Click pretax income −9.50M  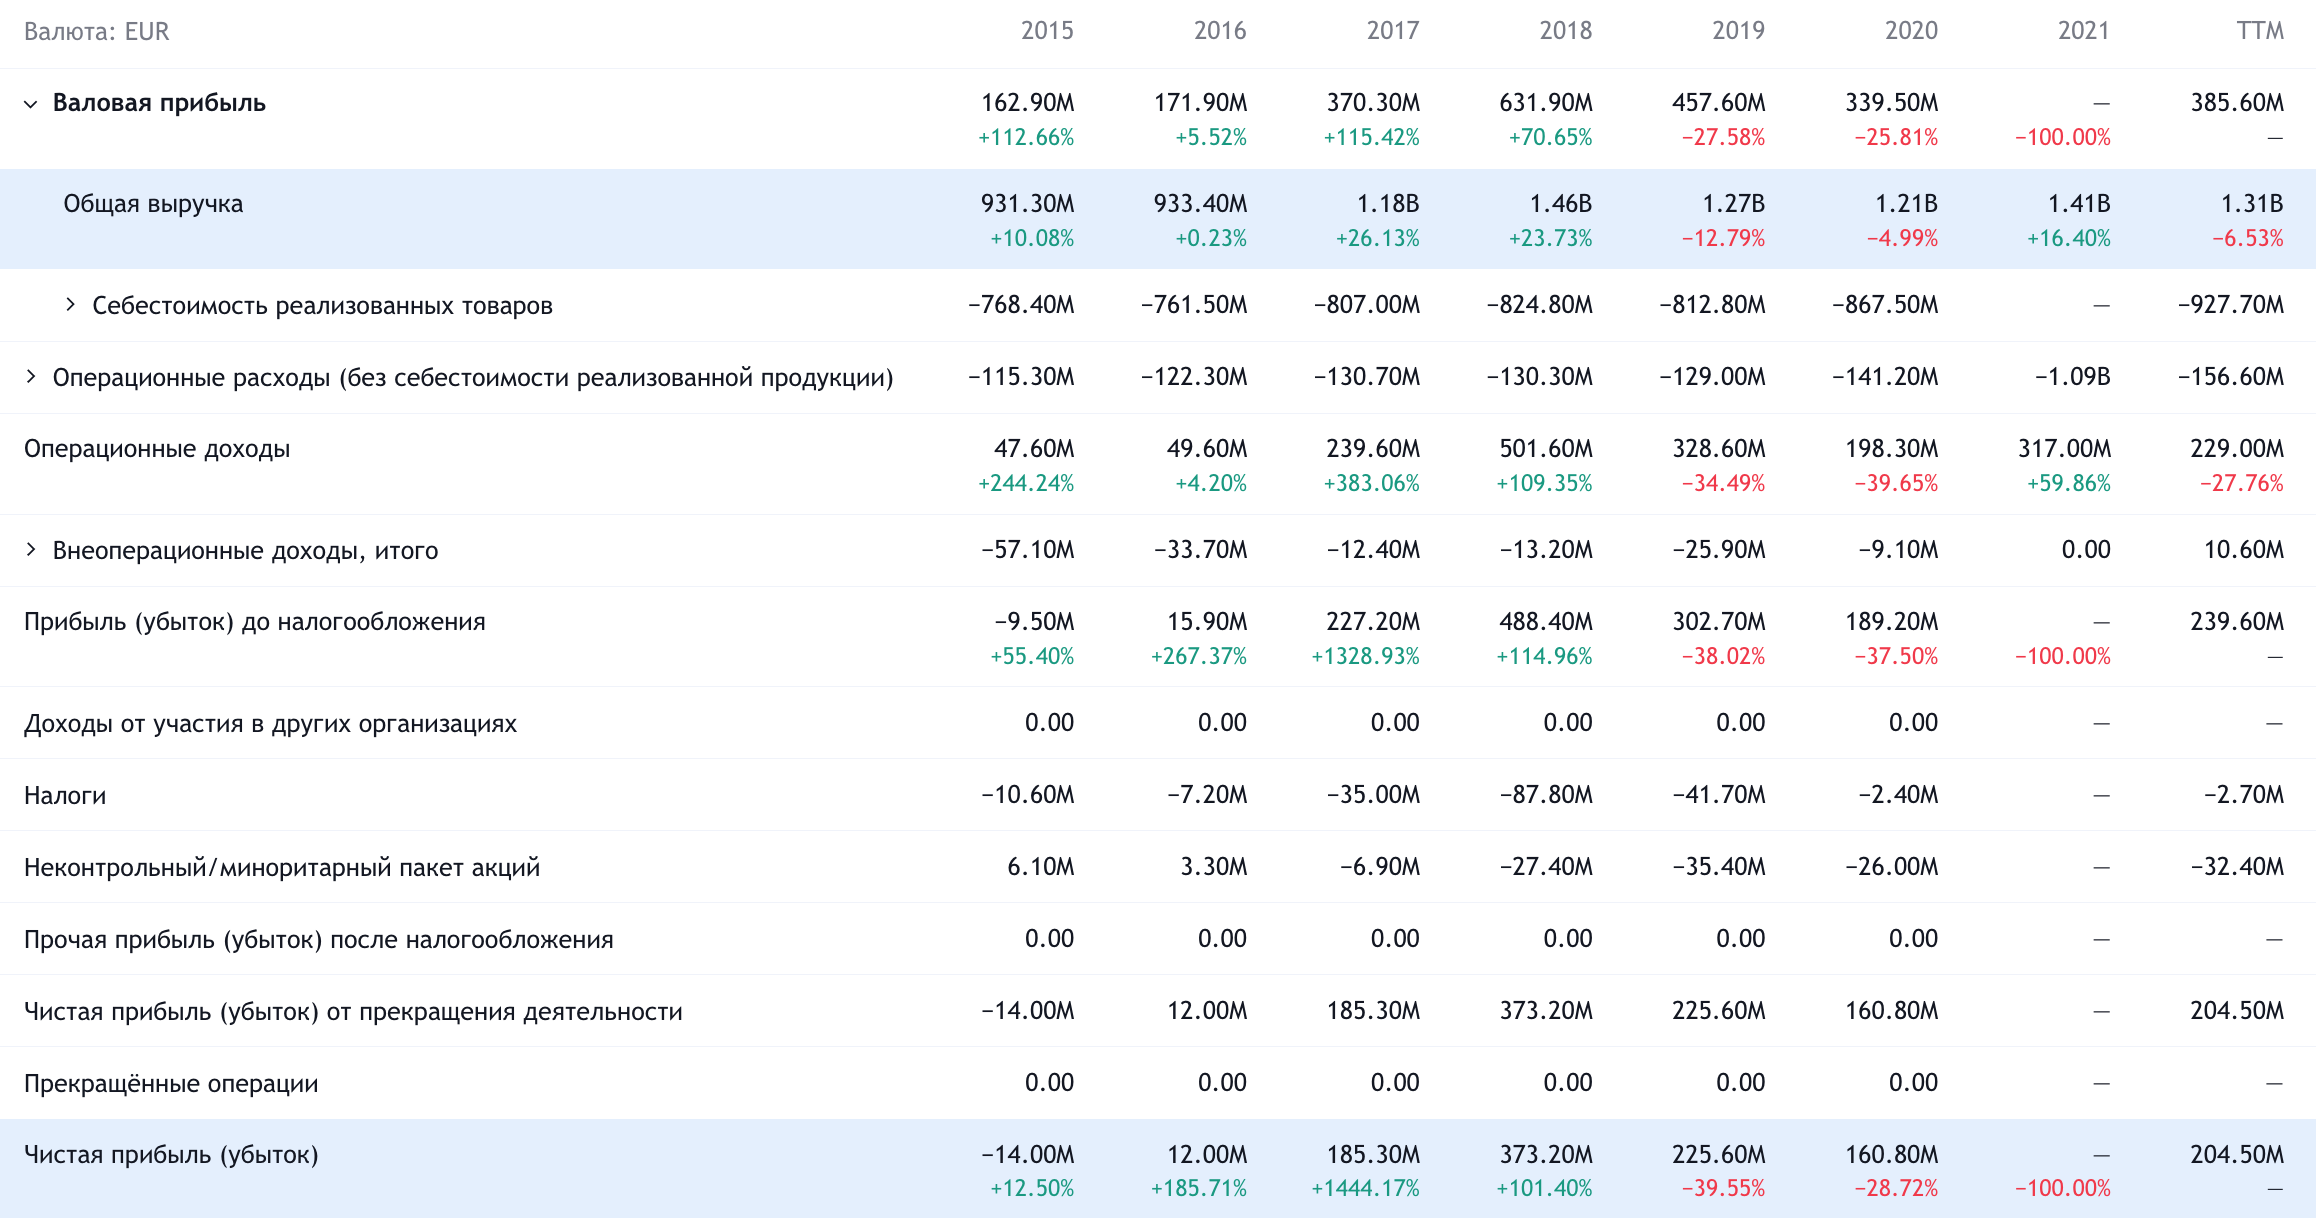(1034, 622)
